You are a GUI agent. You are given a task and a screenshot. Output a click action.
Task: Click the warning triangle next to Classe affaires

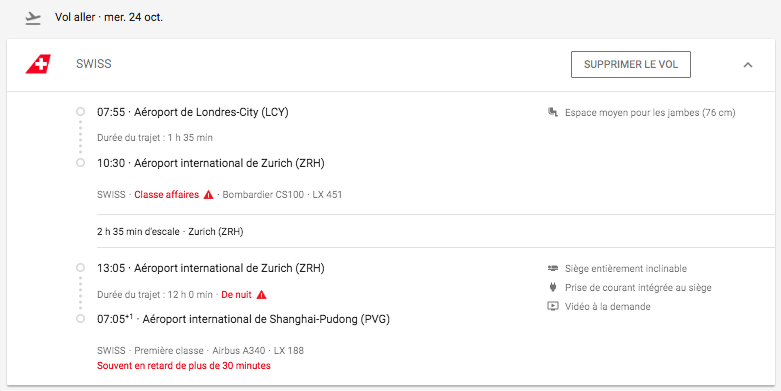pos(209,195)
